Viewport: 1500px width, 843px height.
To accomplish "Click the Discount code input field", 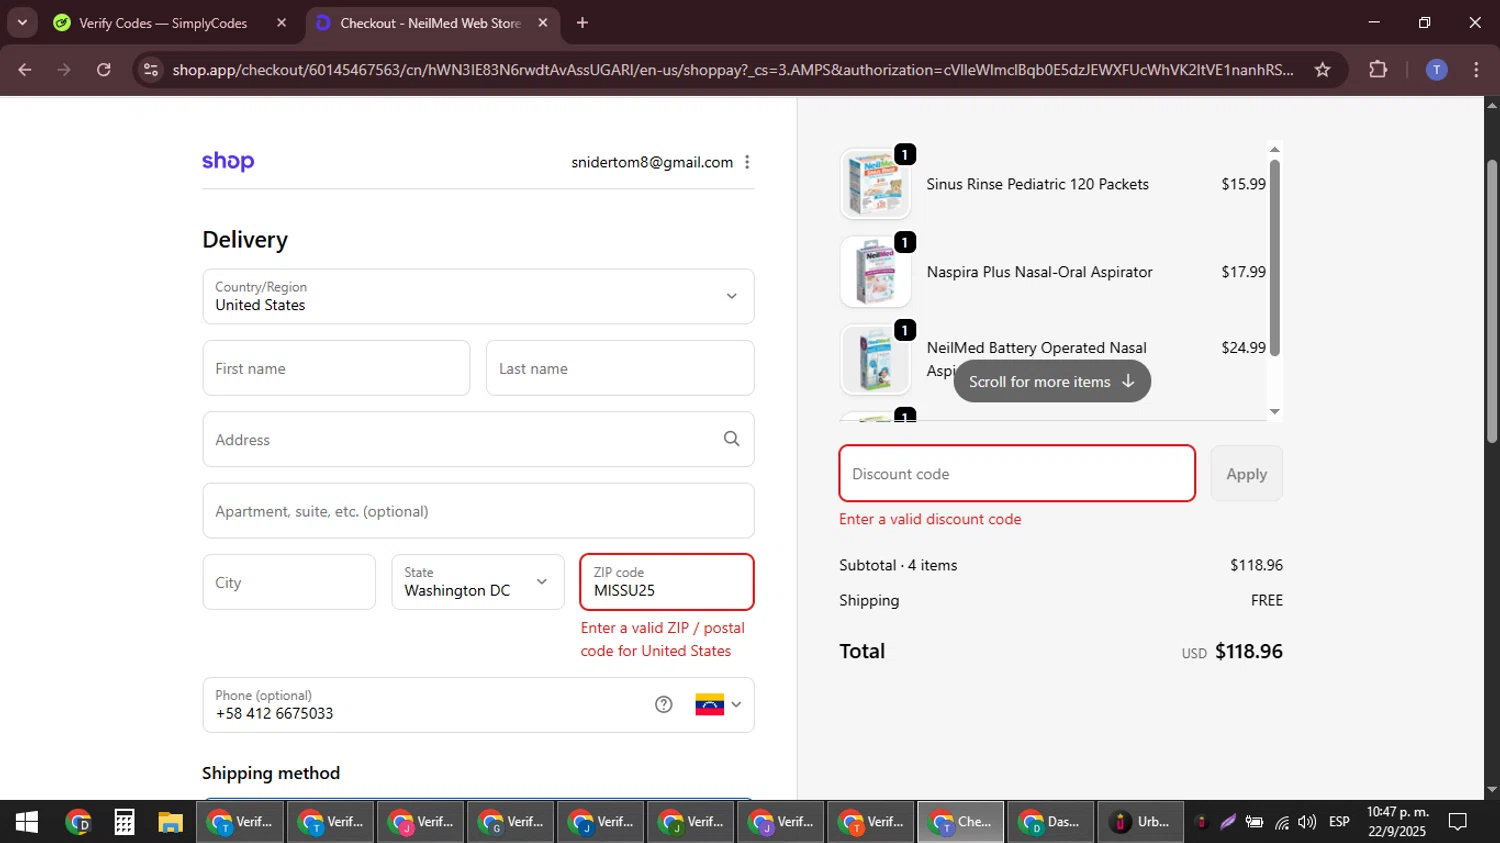I will click(1017, 473).
